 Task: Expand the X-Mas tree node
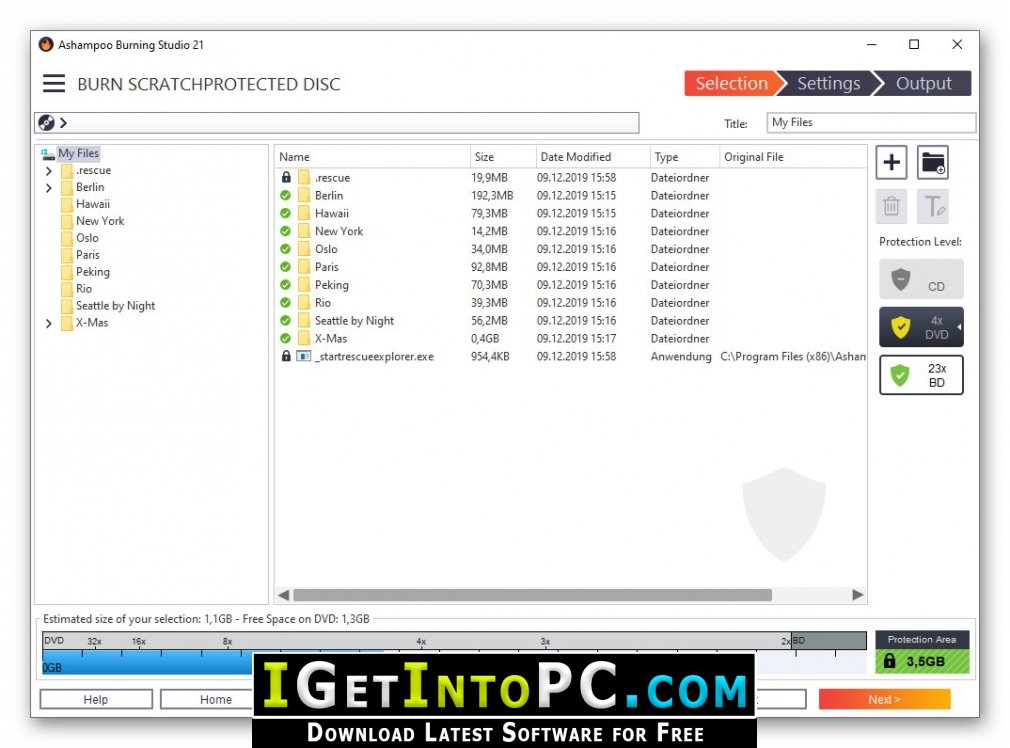point(49,323)
